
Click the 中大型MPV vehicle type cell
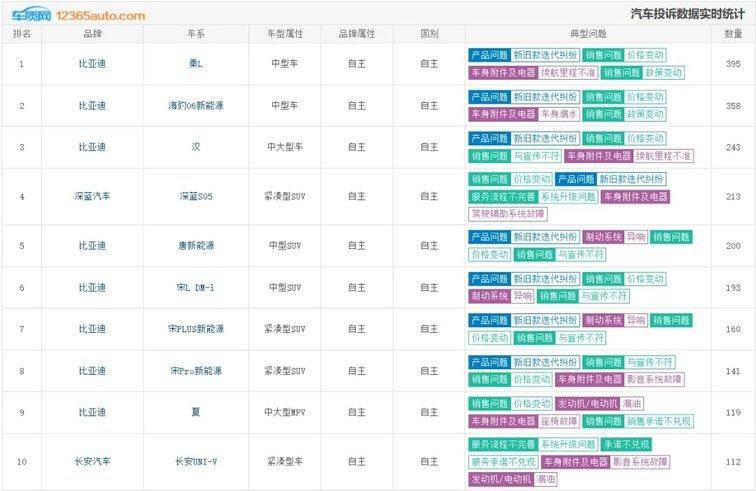click(x=285, y=412)
